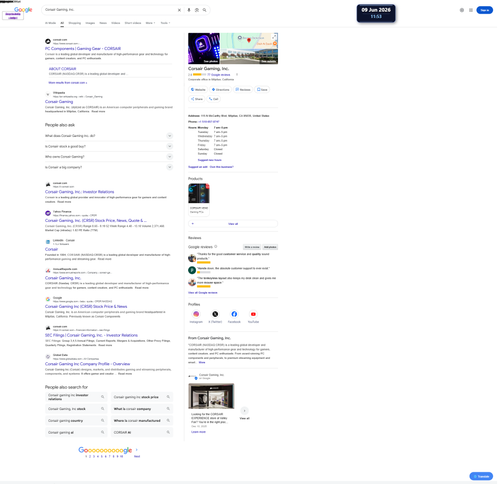Go to Google home via the logo
This screenshot has height=484, width=500.
[23, 10]
